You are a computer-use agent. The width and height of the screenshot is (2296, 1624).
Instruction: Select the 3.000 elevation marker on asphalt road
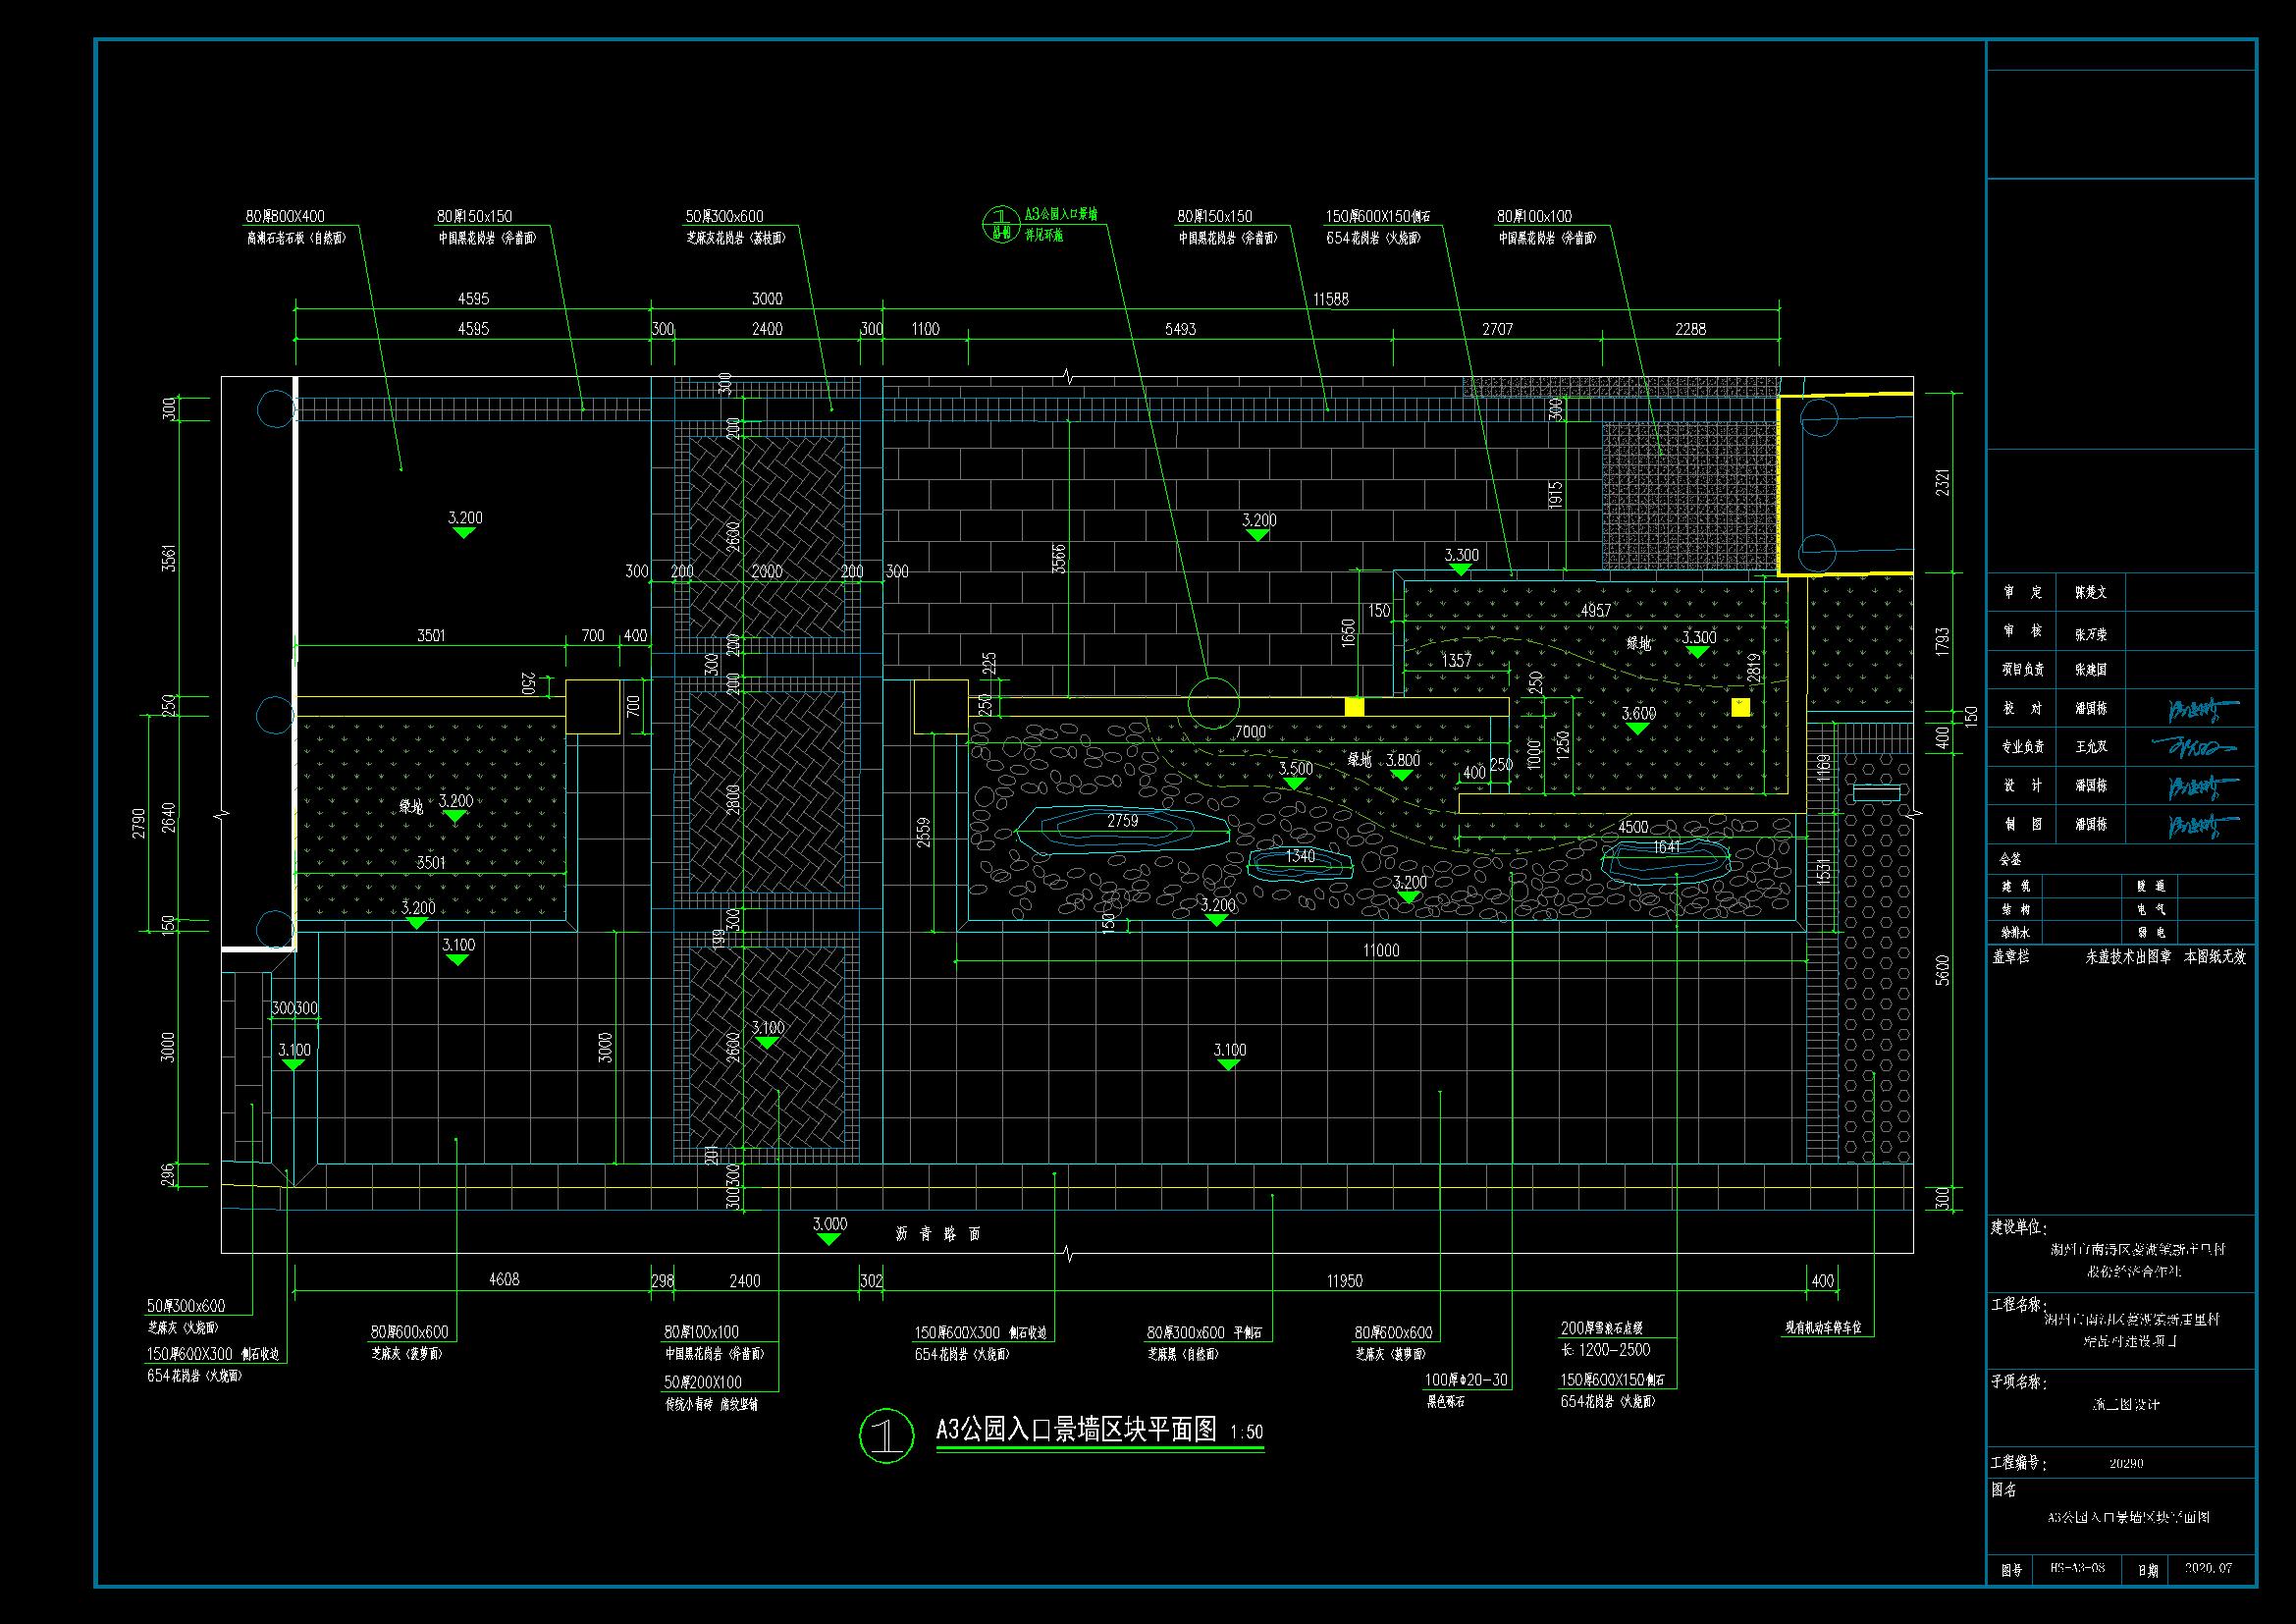tap(829, 1231)
